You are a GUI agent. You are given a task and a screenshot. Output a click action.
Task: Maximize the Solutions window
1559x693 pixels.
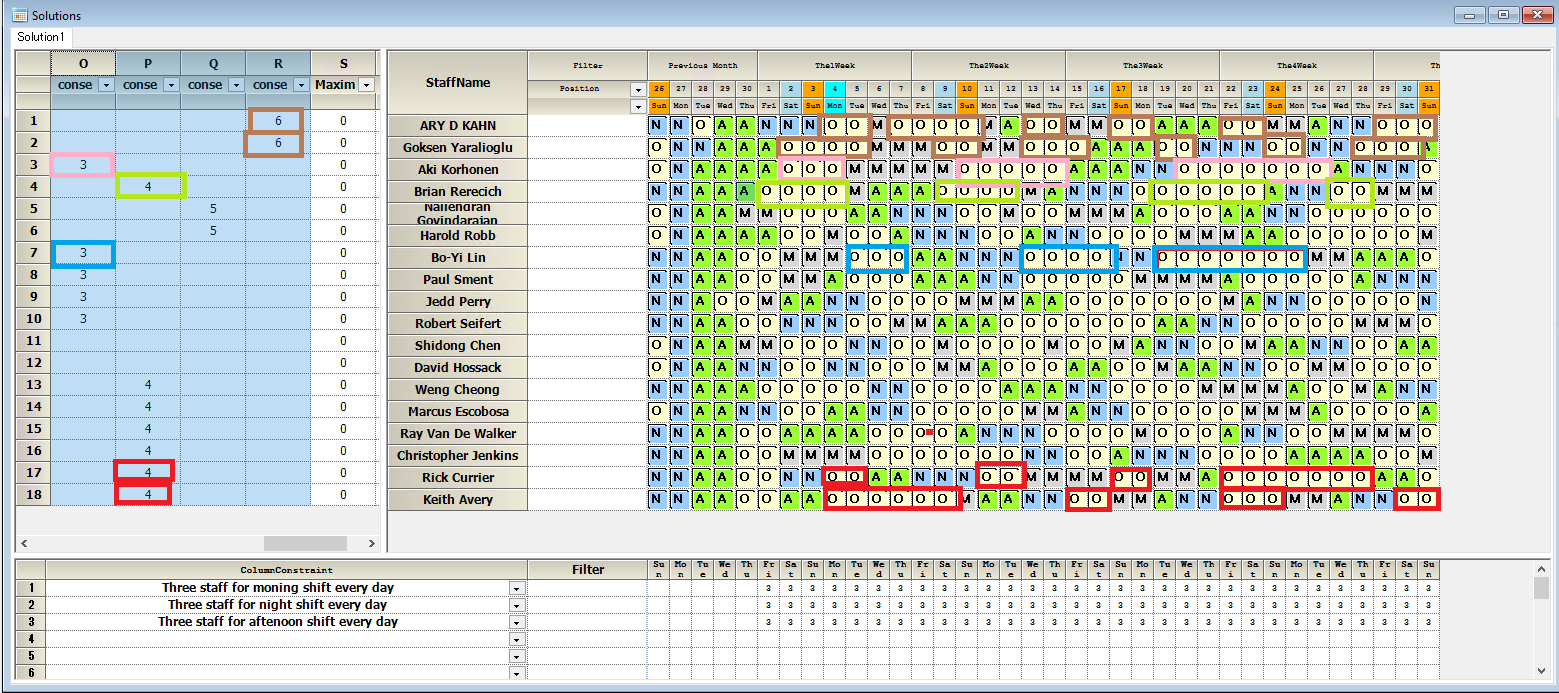[1503, 15]
